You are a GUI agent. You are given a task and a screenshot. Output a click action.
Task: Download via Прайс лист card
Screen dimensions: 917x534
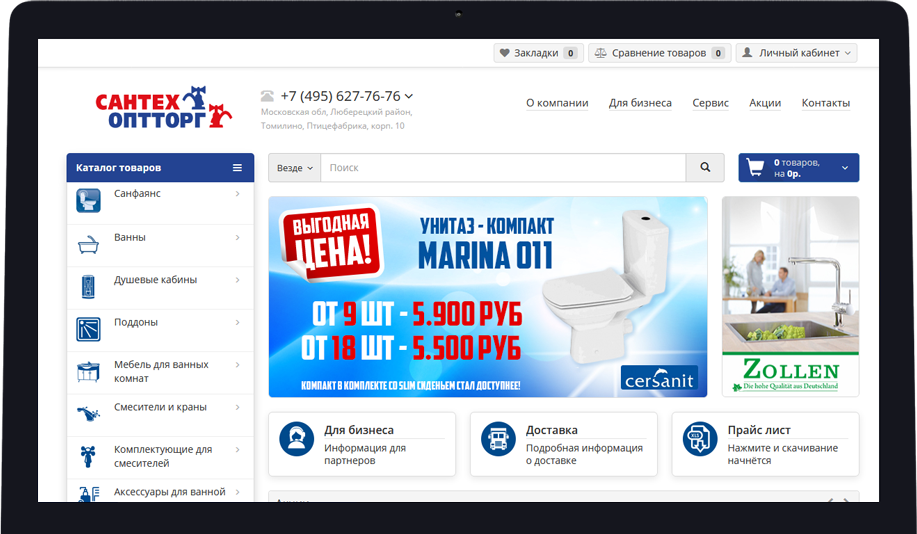766,445
